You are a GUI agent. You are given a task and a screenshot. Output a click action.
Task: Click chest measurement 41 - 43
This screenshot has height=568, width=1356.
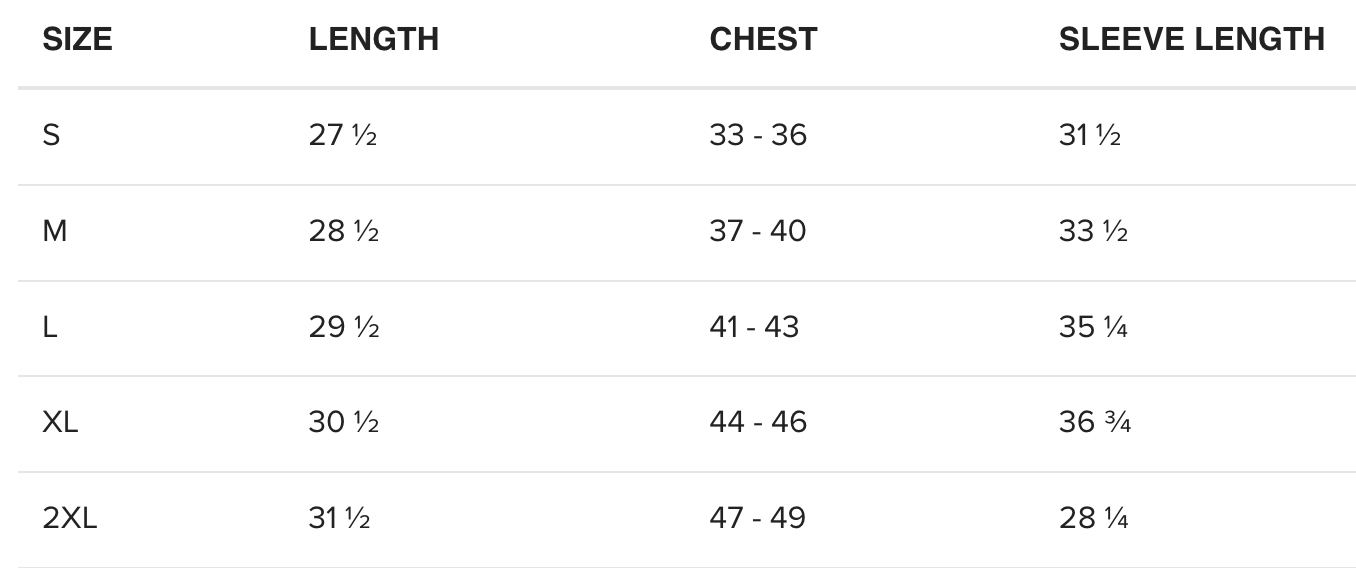click(x=754, y=327)
